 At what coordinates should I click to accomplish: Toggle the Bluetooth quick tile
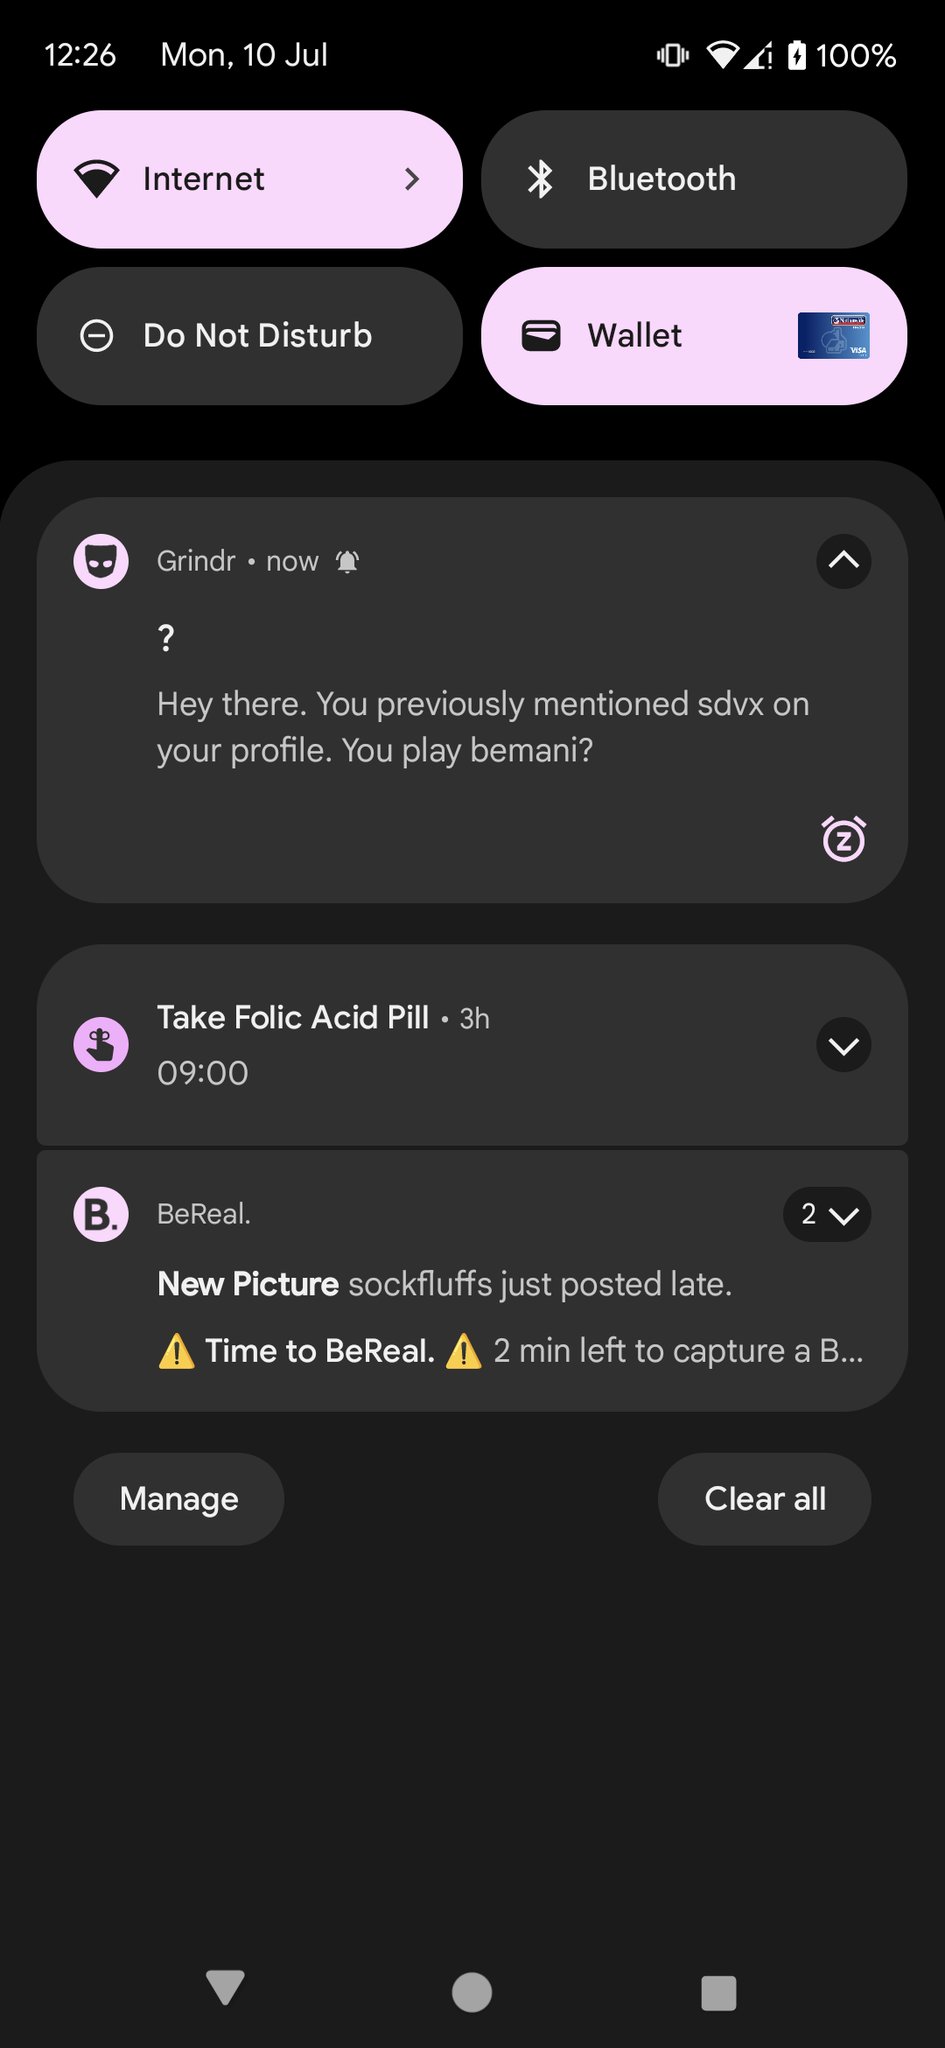tap(694, 179)
